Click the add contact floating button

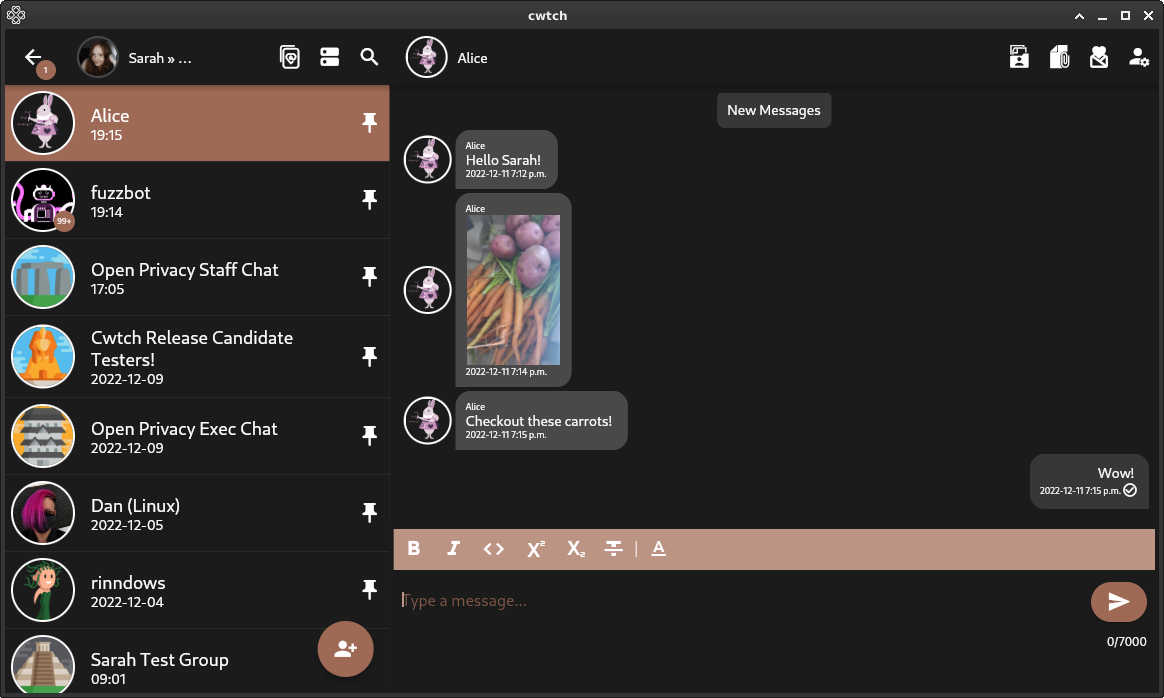[x=345, y=649]
